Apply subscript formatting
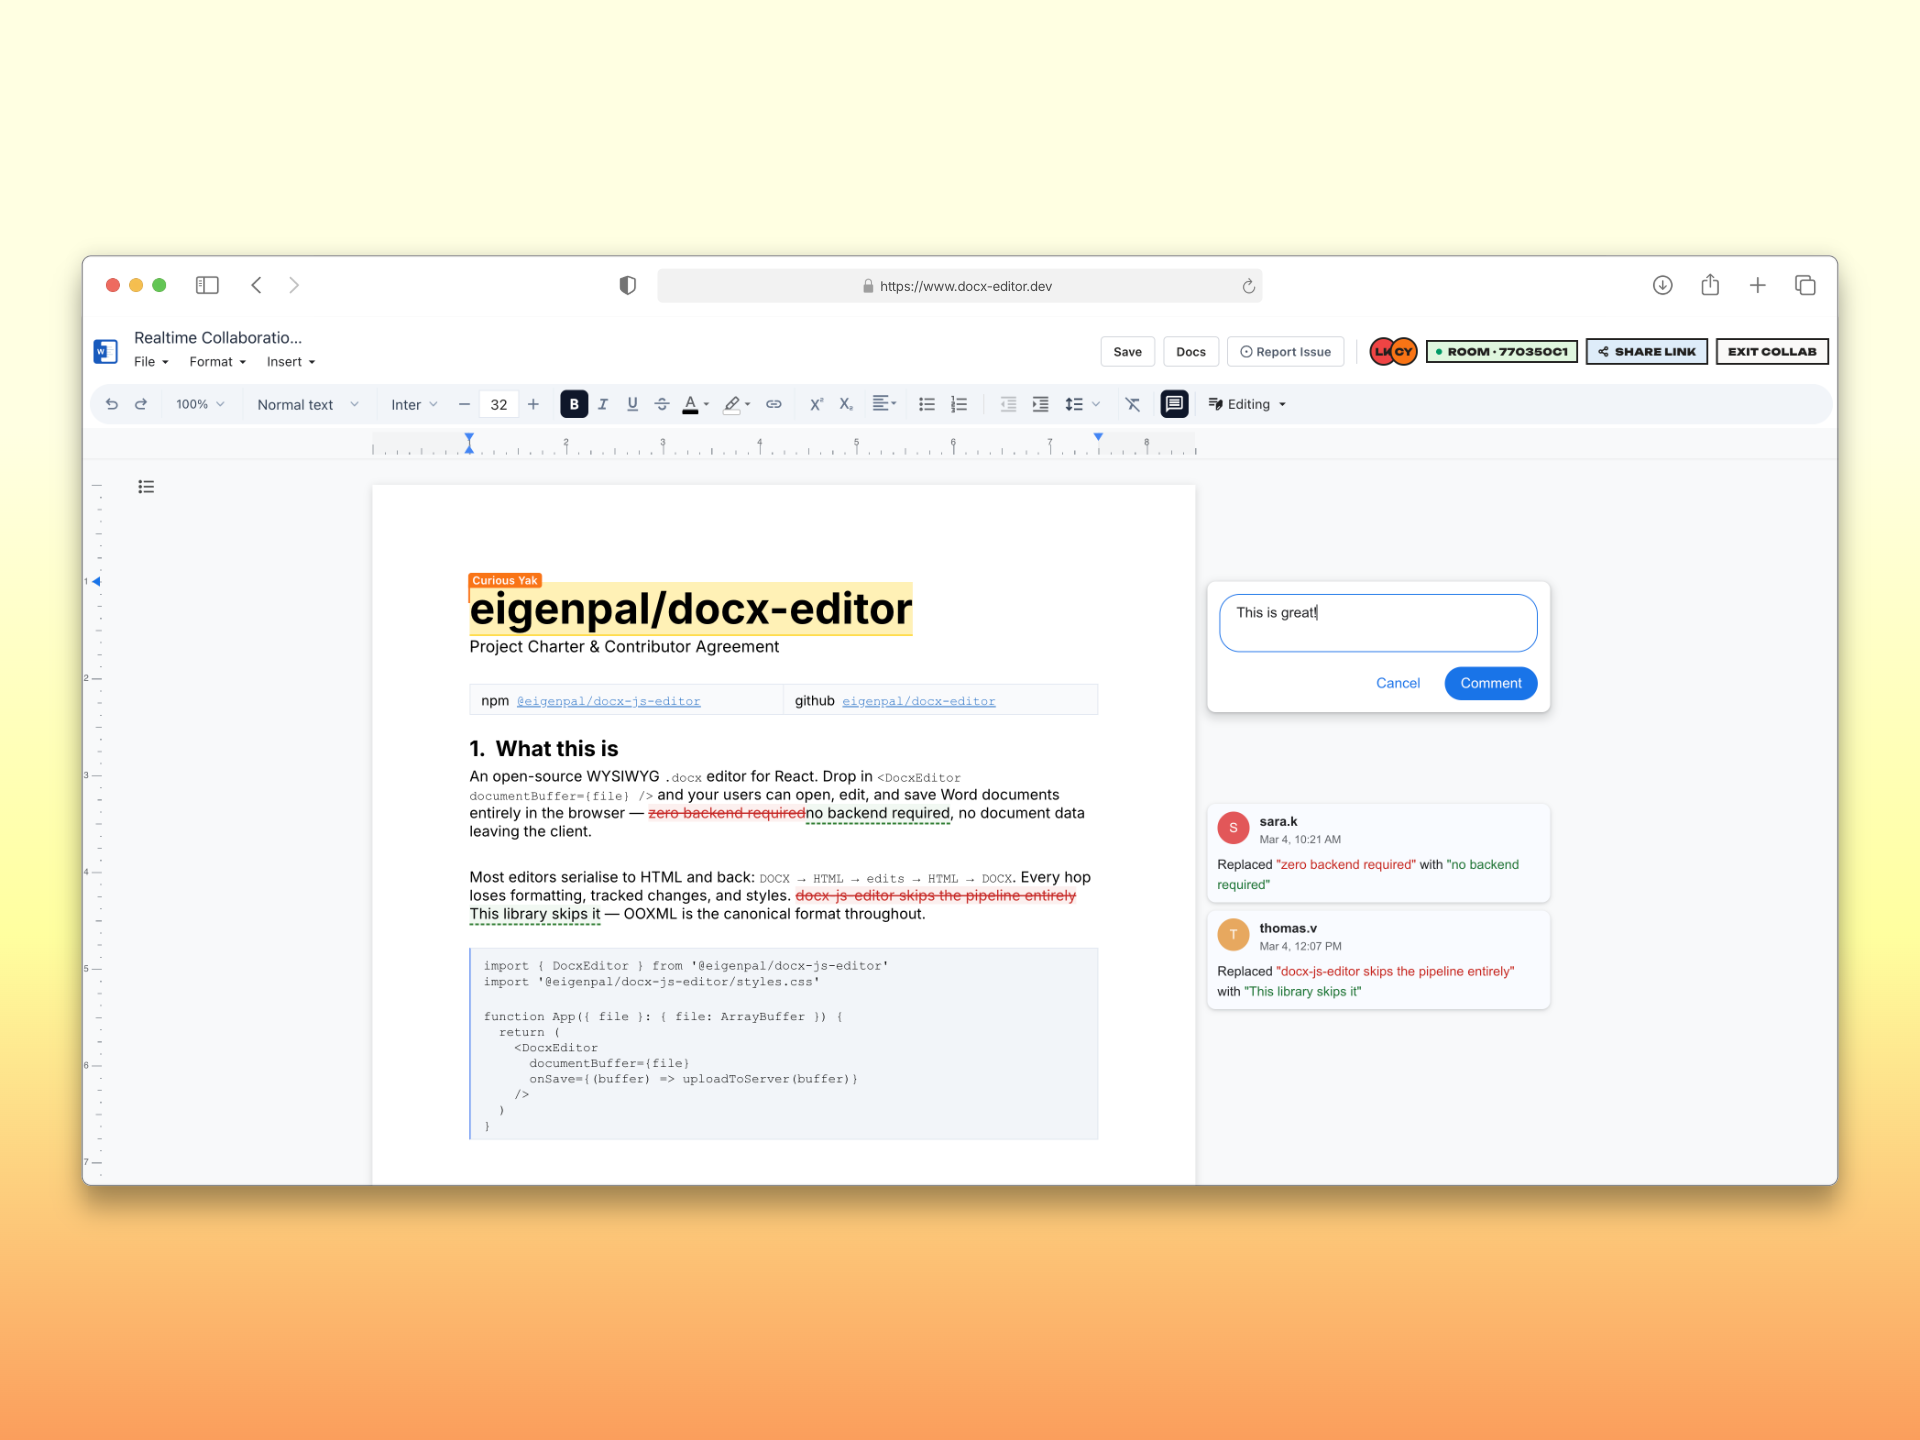 click(846, 404)
